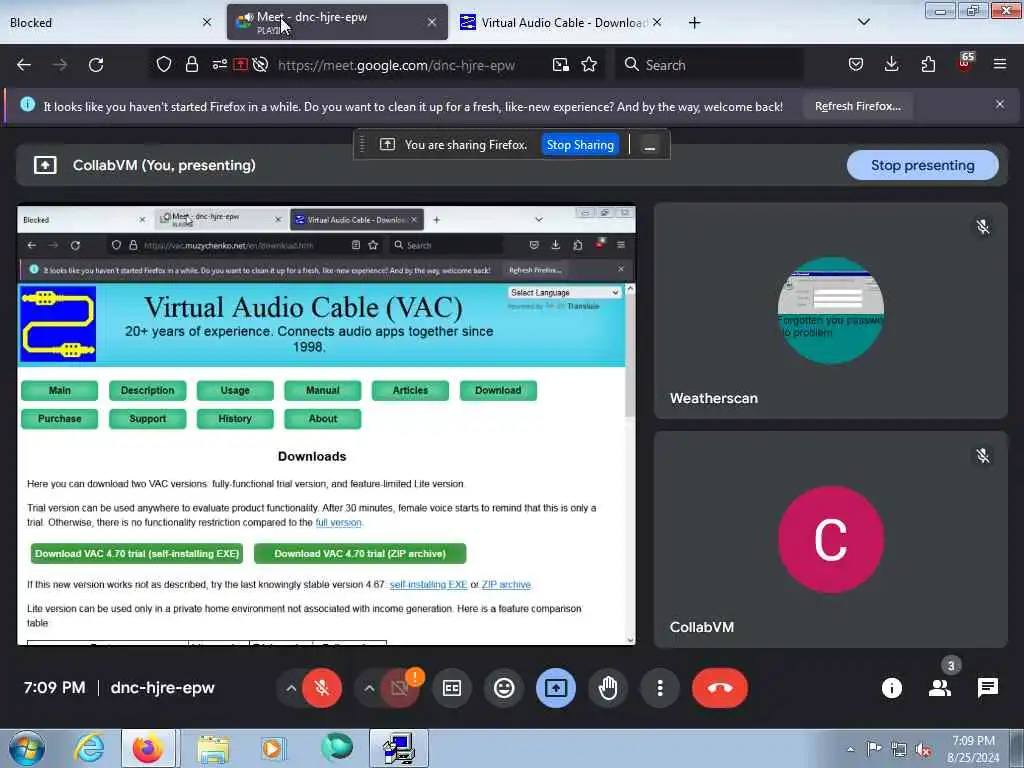Expand audio settings chevron beside microphone
This screenshot has width=1024, height=768.
[291, 688]
